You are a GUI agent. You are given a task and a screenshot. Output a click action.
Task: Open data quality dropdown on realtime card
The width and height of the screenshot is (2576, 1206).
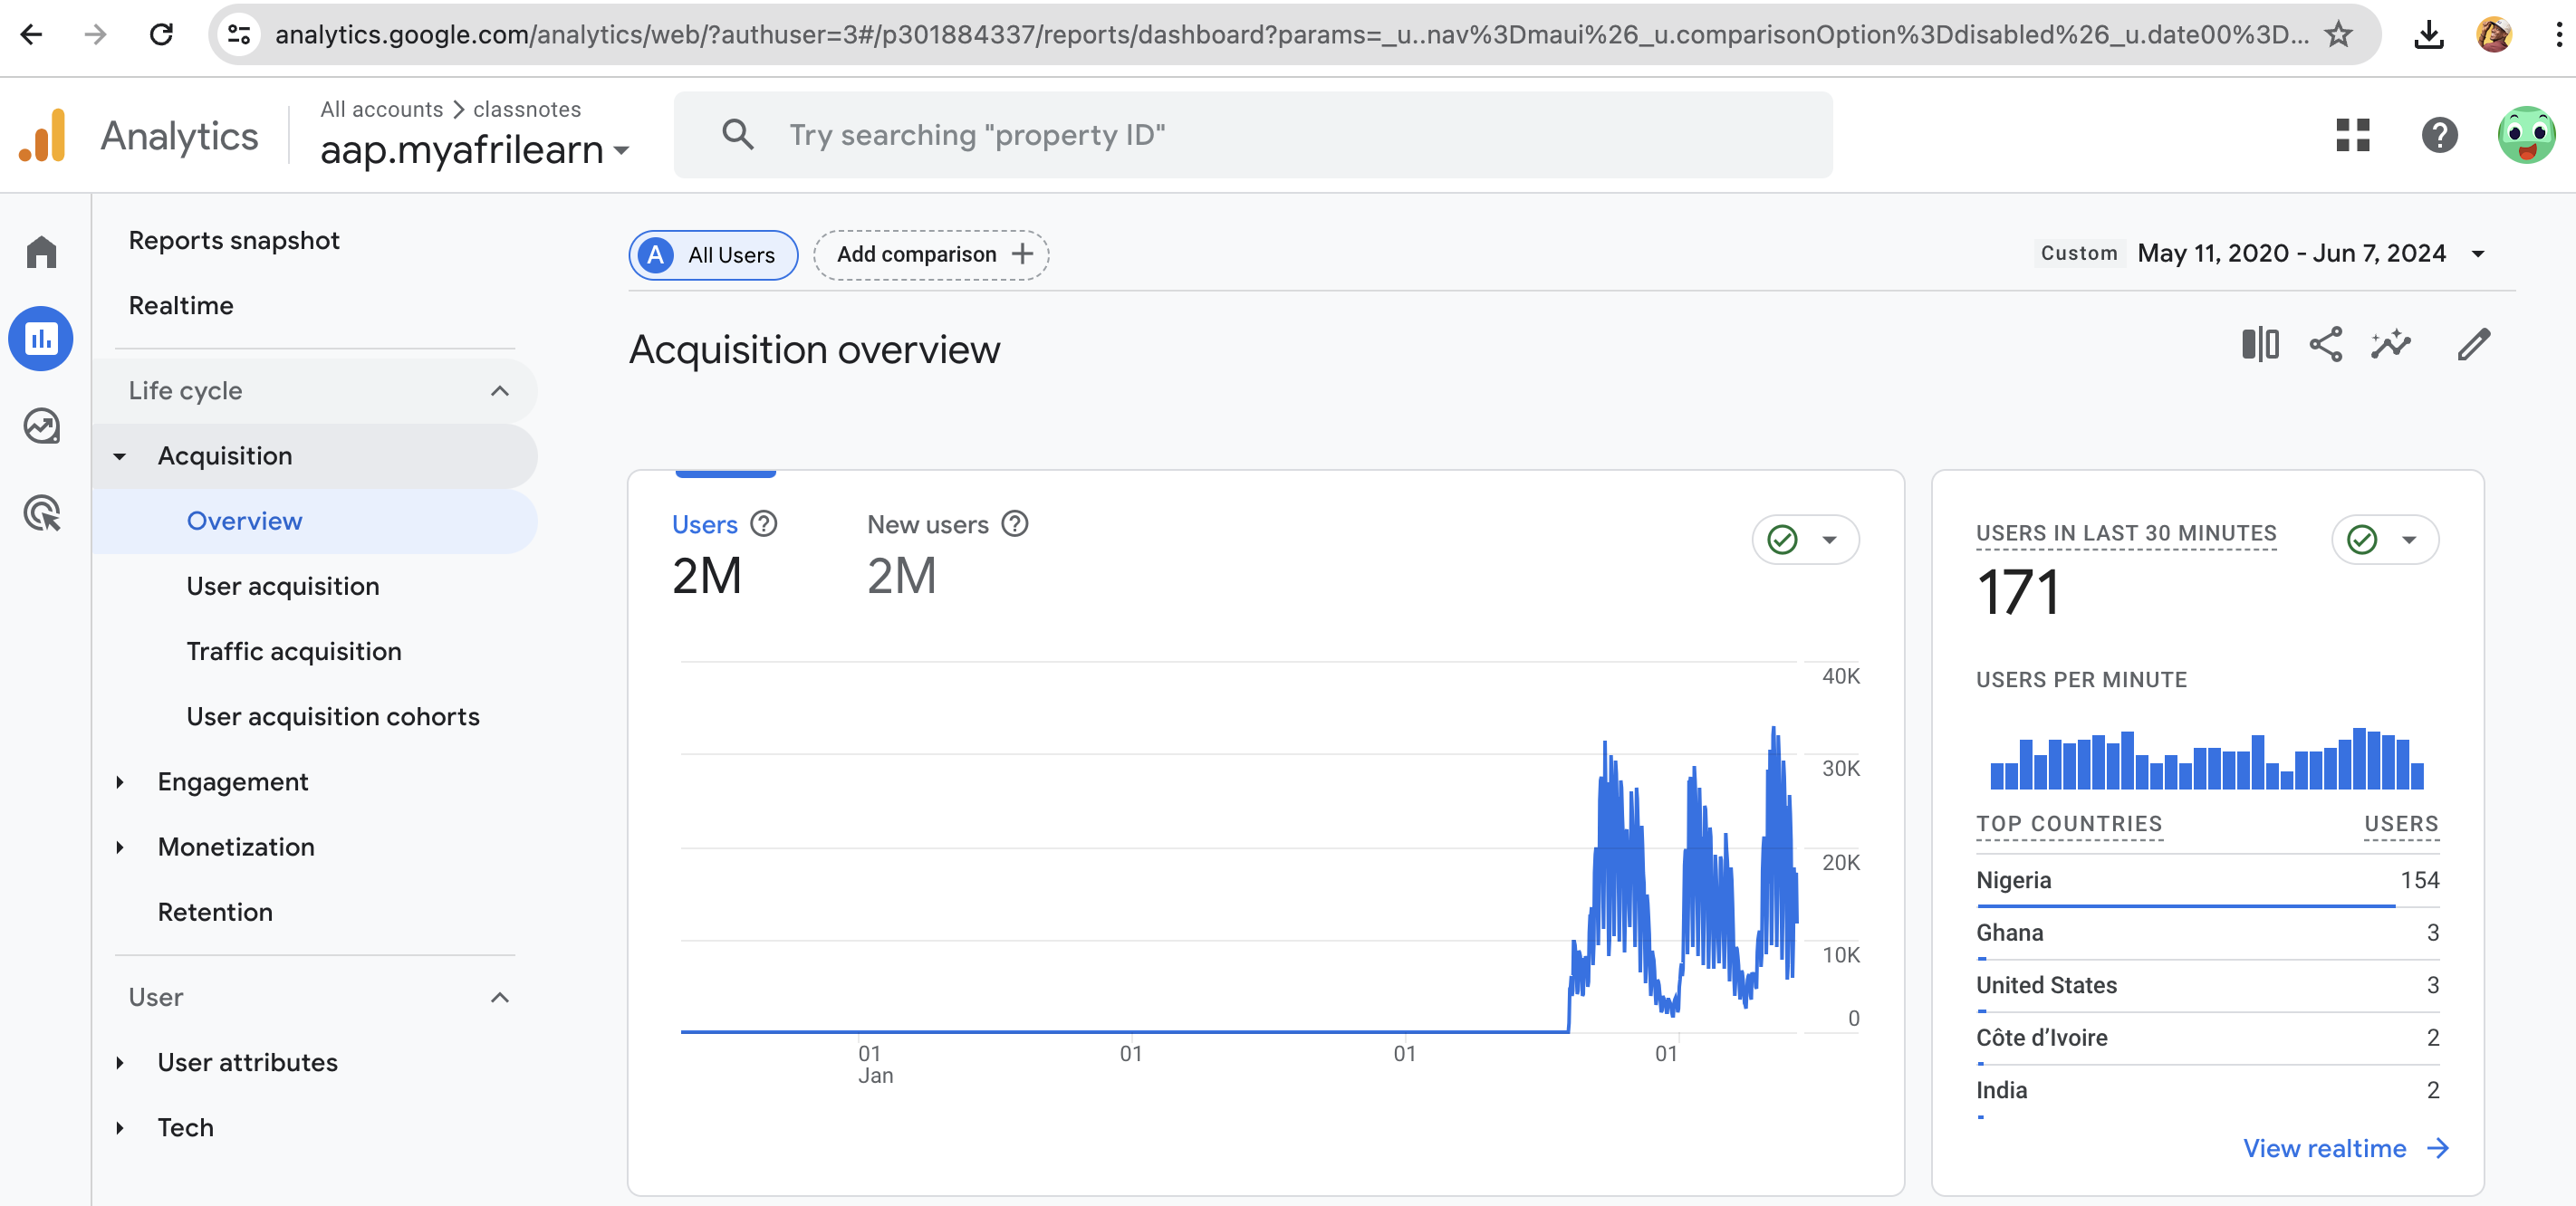[x=2385, y=540]
